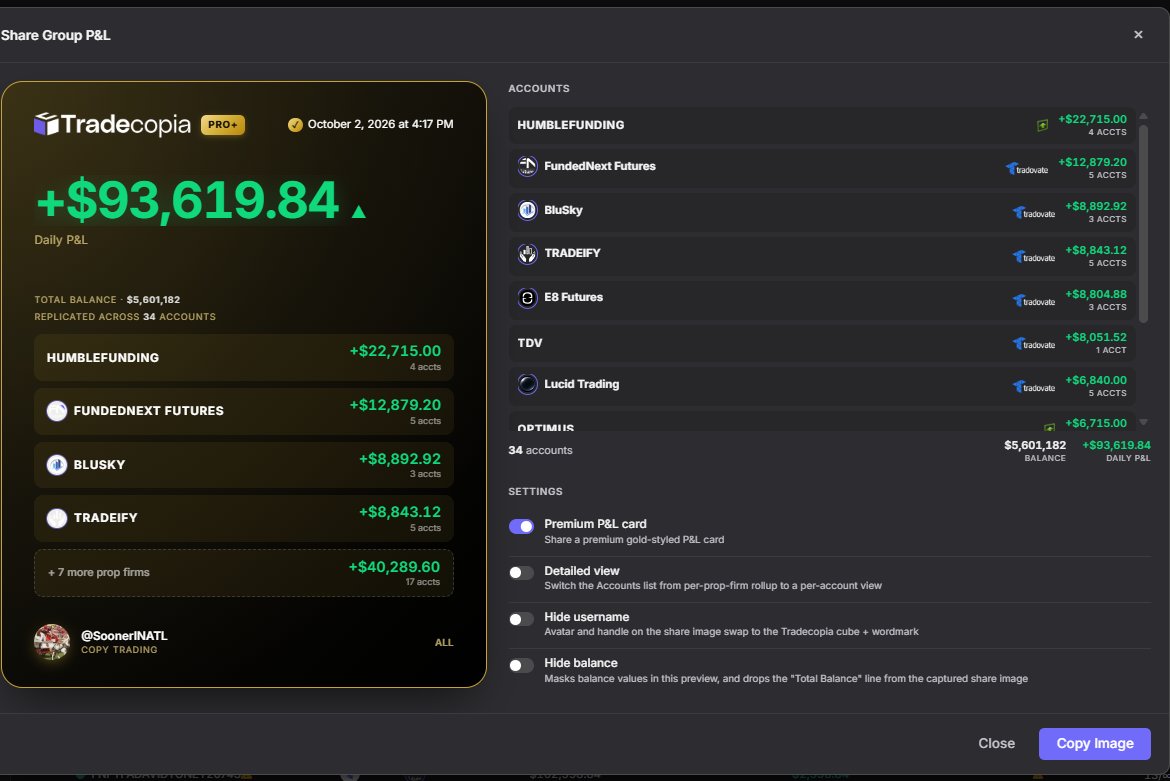Click the gold verified checkmark beside the date
This screenshot has height=781, width=1170.
[295, 125]
